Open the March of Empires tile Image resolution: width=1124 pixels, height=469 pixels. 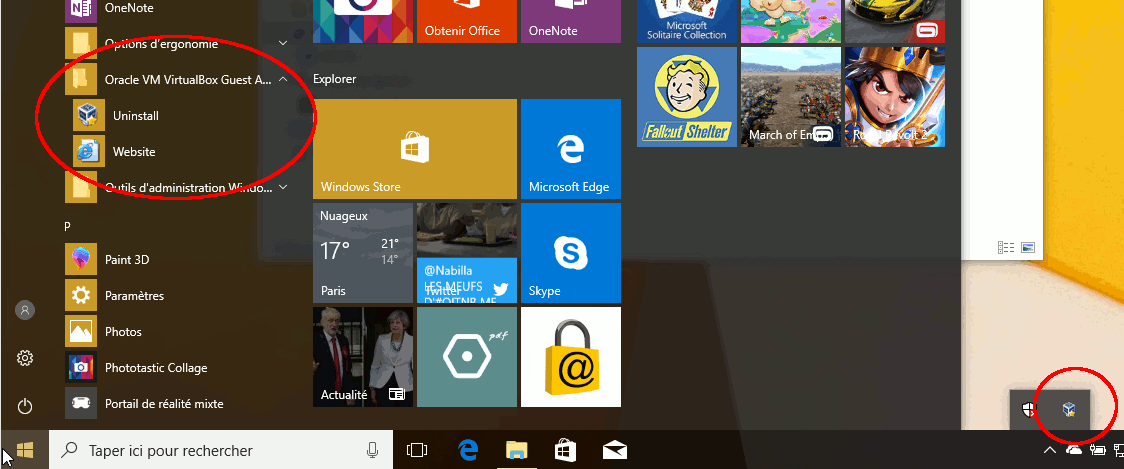coord(791,97)
